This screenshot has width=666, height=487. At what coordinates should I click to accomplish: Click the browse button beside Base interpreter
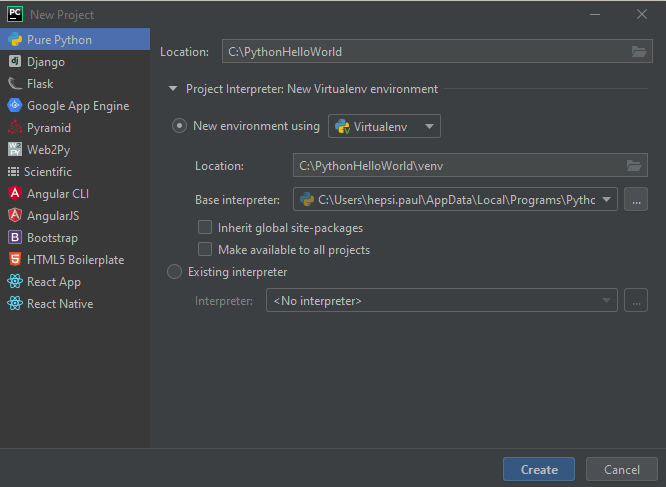tap(636, 200)
